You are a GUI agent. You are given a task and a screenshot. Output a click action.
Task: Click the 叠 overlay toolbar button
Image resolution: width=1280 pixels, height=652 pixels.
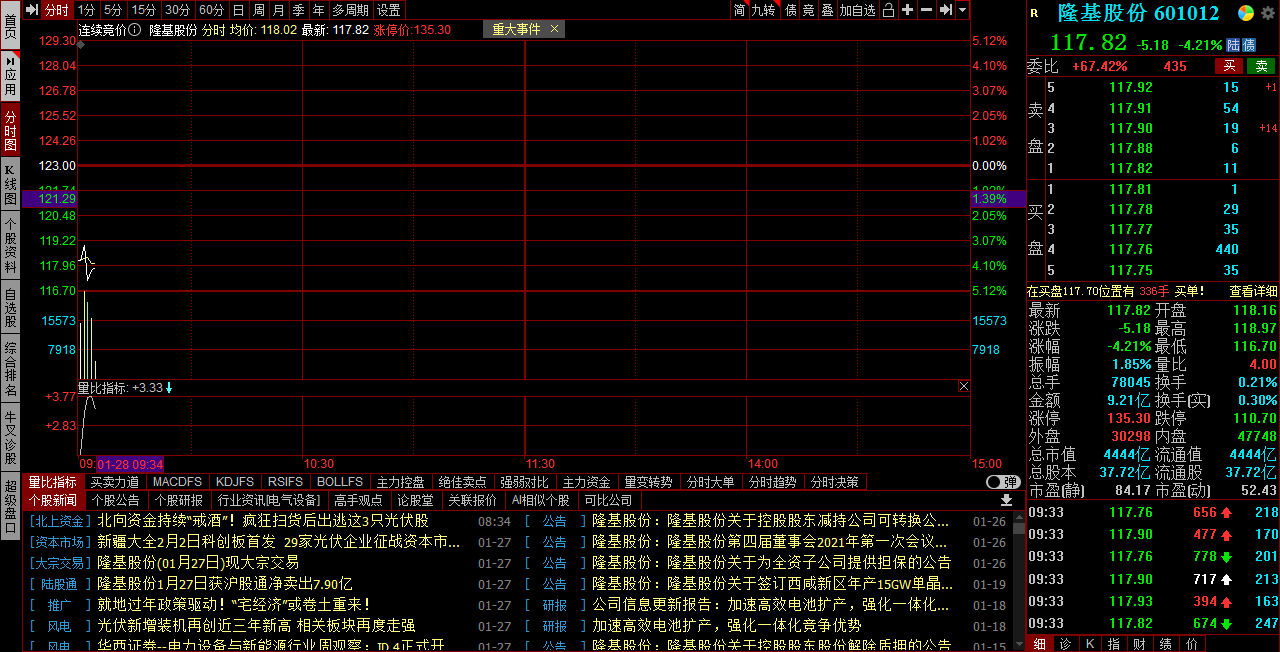[x=828, y=10]
